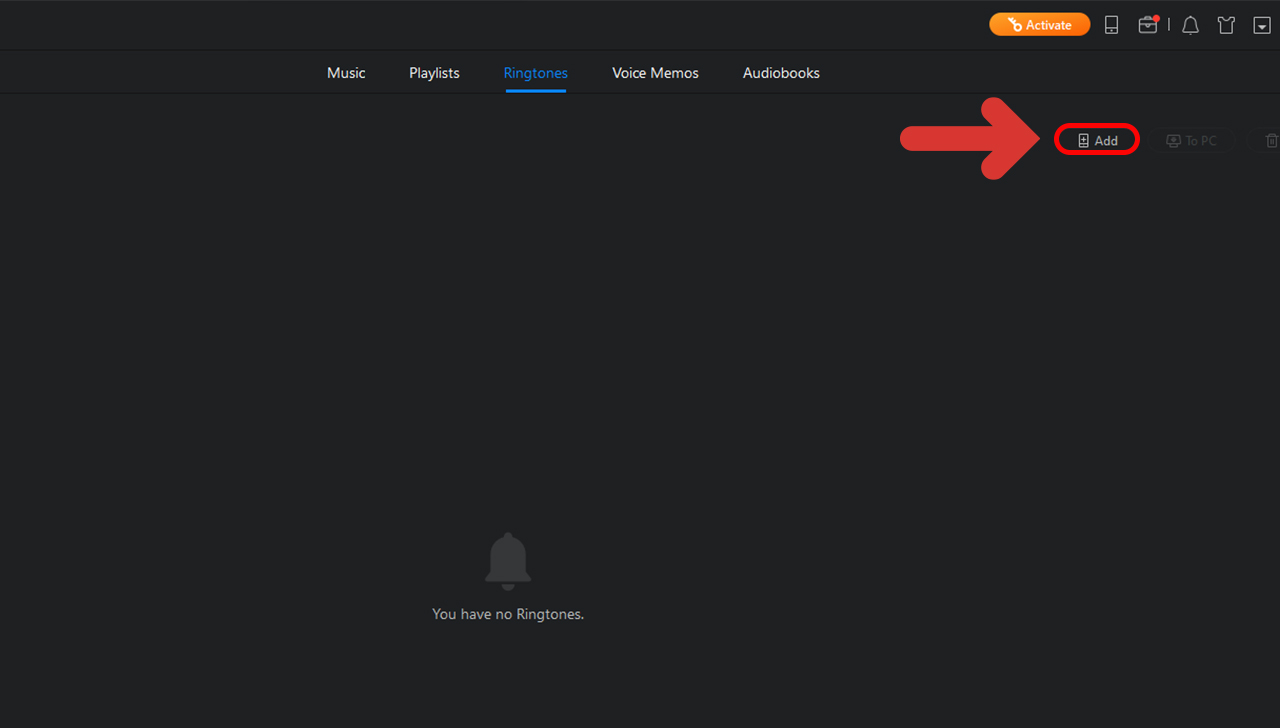
Task: Click the To PC export button
Action: pos(1194,141)
